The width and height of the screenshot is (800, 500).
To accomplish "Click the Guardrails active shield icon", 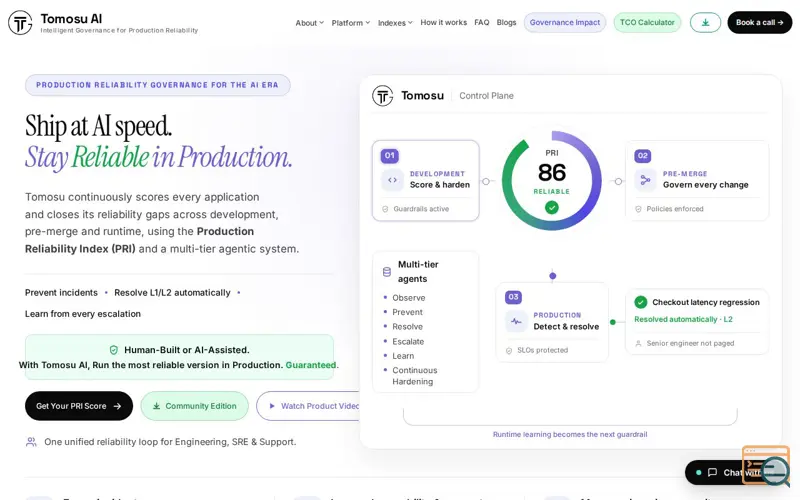I will [x=385, y=209].
